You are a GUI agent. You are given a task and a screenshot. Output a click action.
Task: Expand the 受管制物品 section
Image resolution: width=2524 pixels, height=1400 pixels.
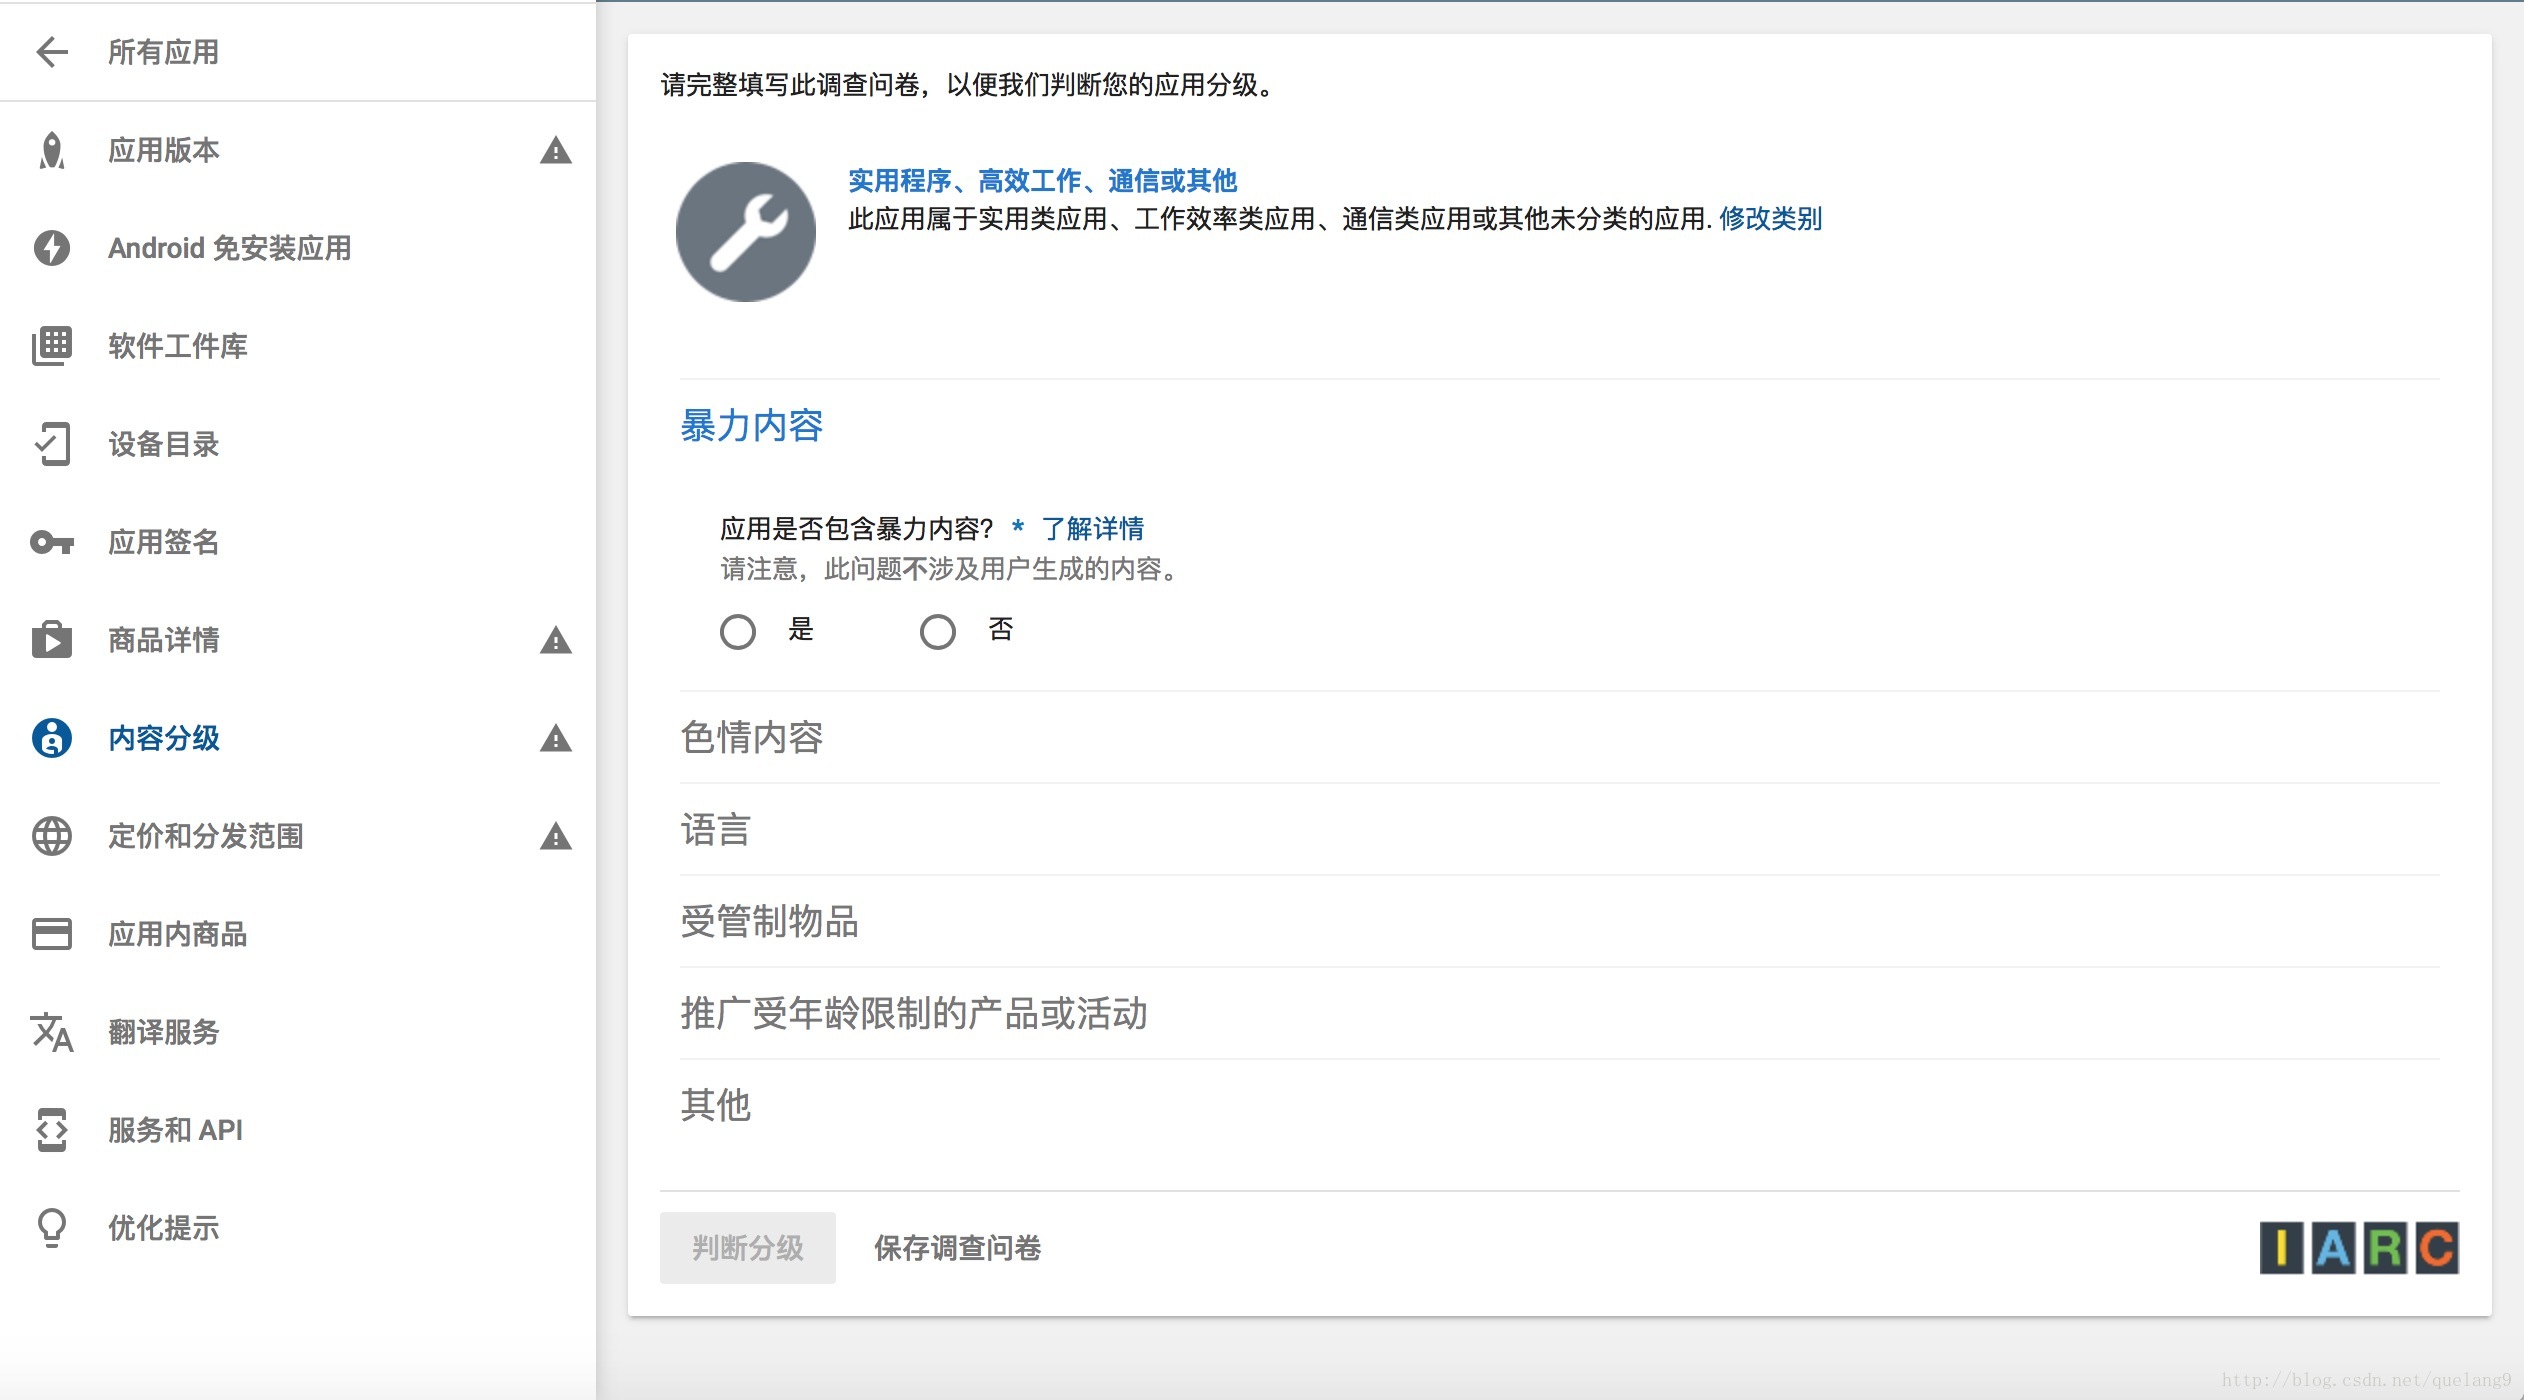click(x=770, y=922)
